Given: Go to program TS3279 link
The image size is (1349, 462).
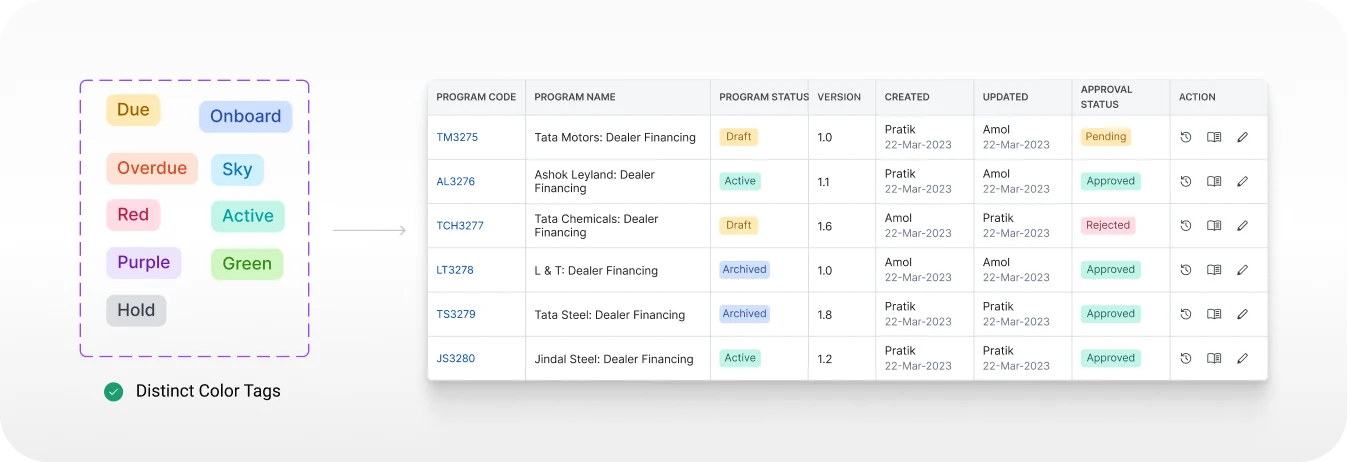Looking at the screenshot, I should click(x=456, y=314).
